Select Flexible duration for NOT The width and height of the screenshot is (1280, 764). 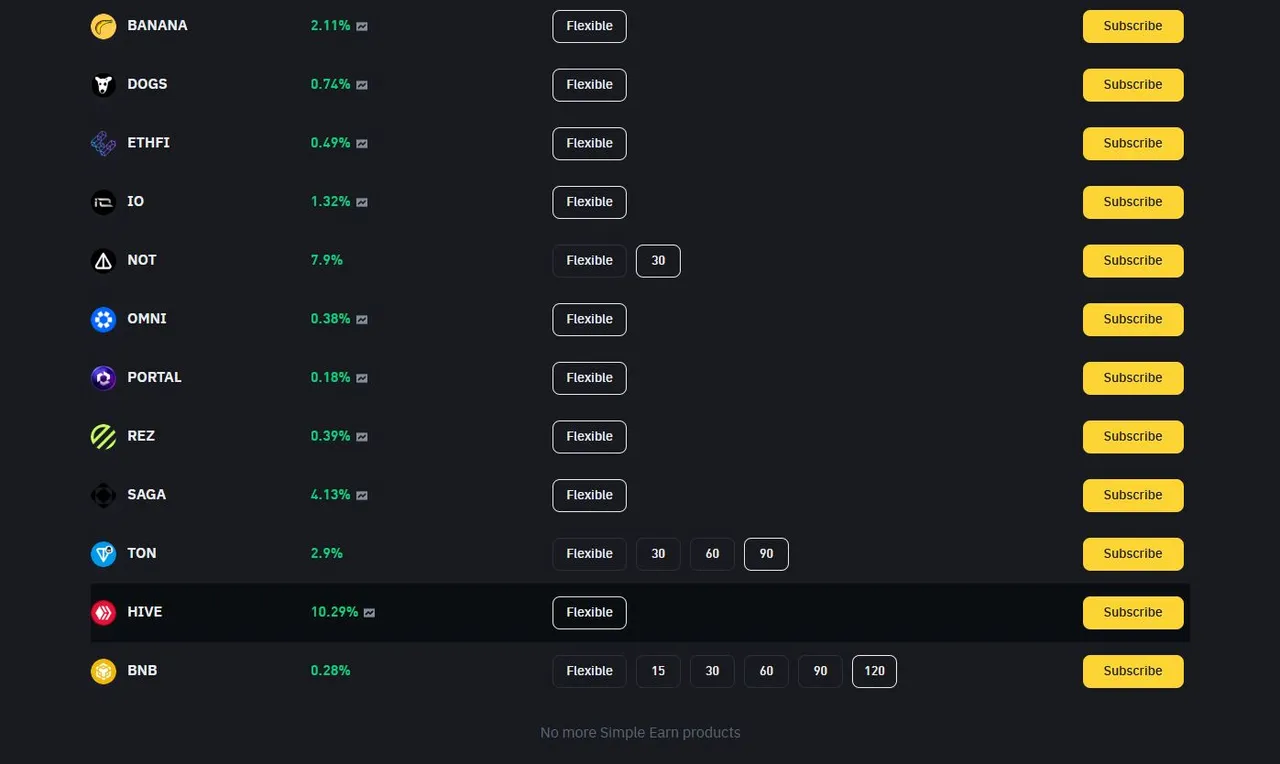pyautogui.click(x=589, y=261)
